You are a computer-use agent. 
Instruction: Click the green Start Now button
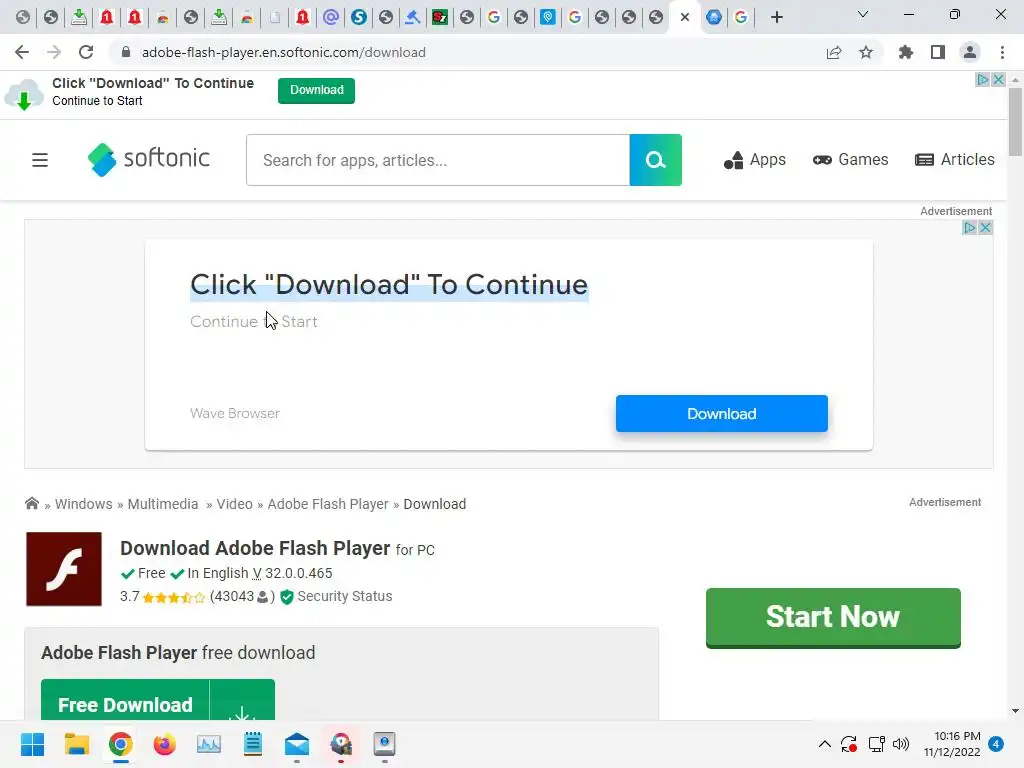(833, 618)
